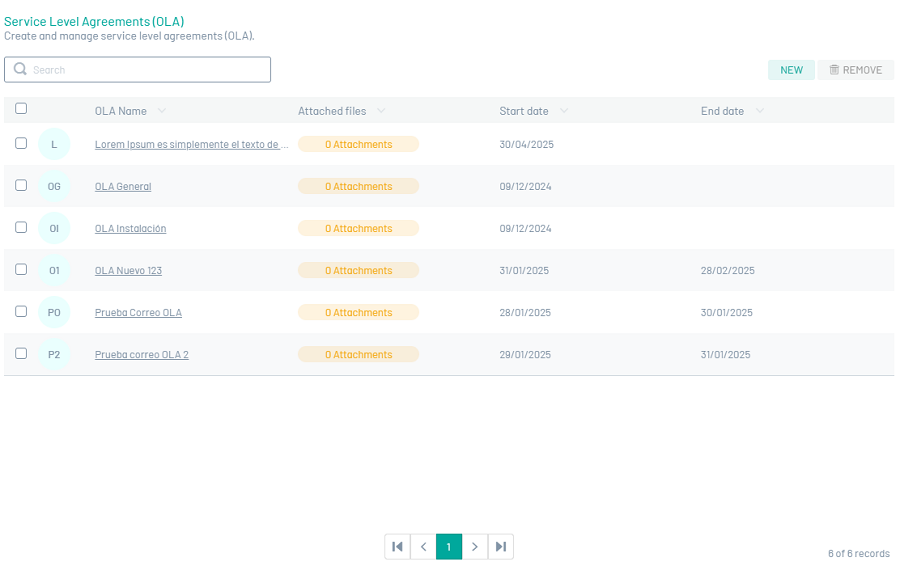
Task: Open the Start date column chevron
Action: 564,111
